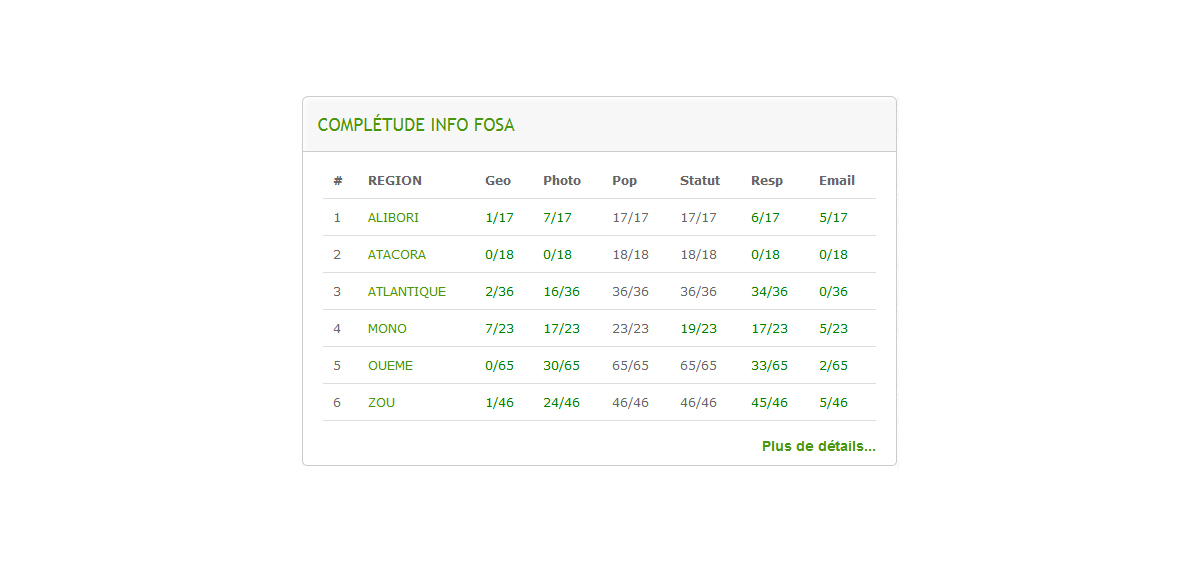Click ATACORA Email value 0/18
The width and height of the screenshot is (1192, 562).
833,255
